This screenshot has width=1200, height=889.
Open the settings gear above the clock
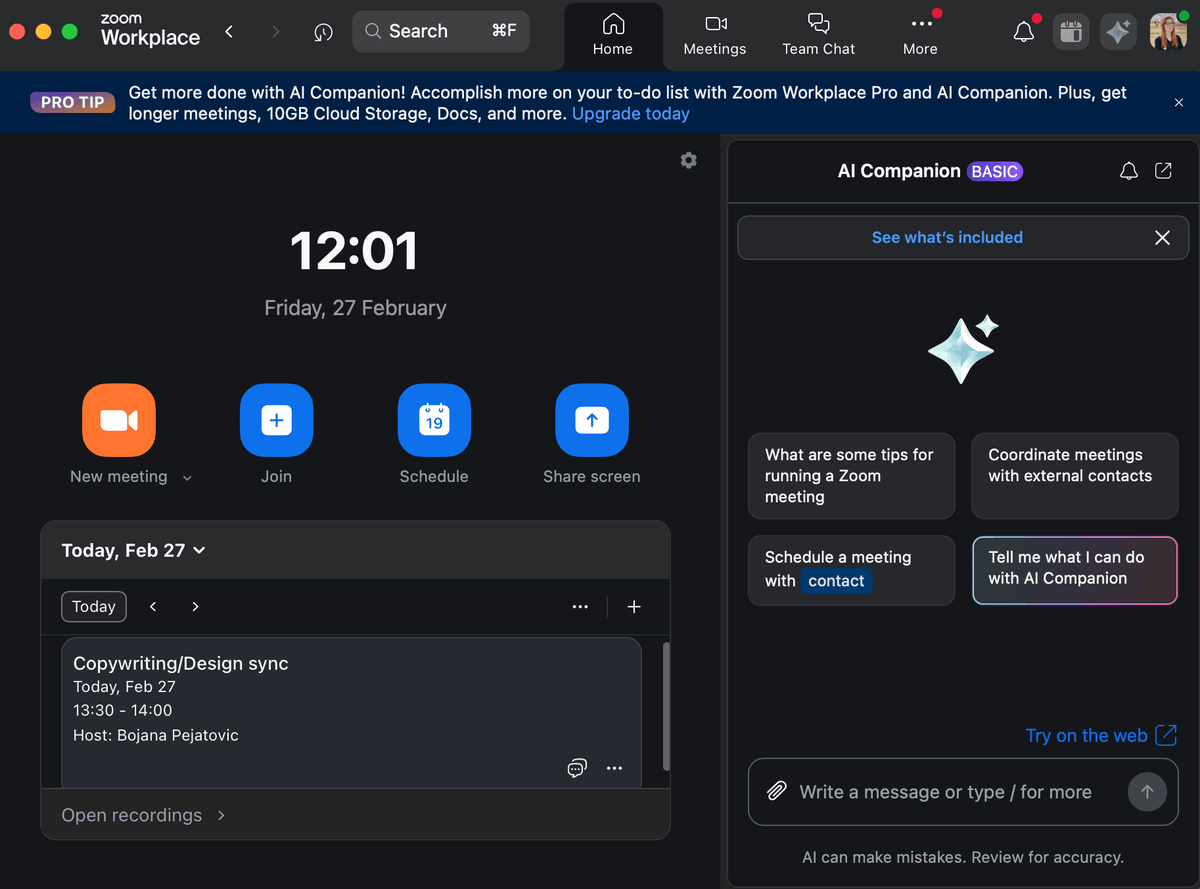[x=688, y=160]
